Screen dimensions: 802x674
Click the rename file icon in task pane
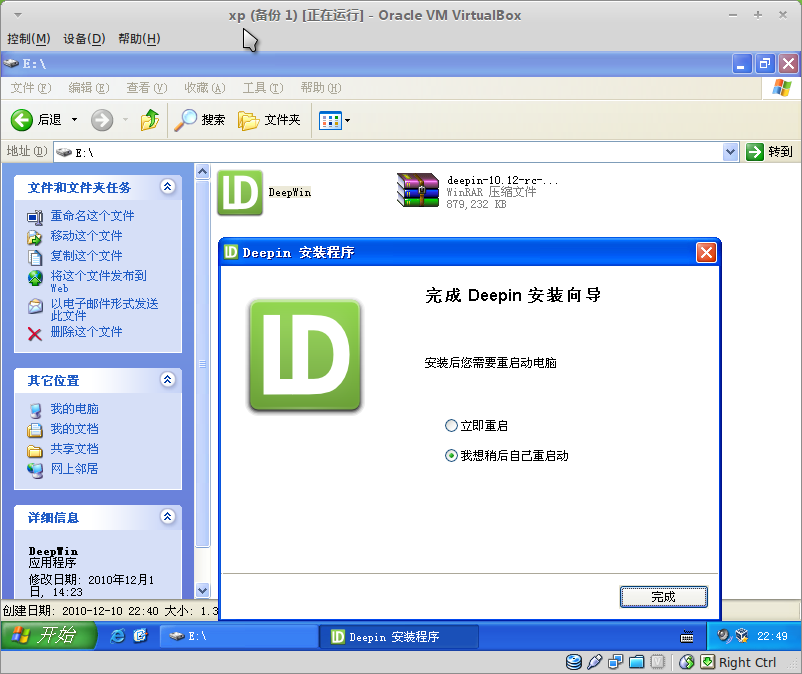pos(35,217)
